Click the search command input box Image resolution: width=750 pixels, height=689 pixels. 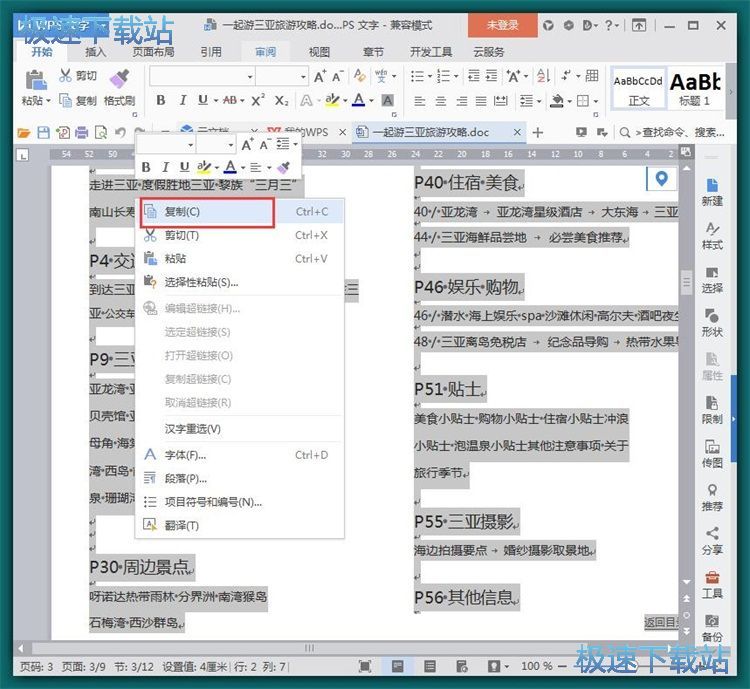(x=682, y=132)
